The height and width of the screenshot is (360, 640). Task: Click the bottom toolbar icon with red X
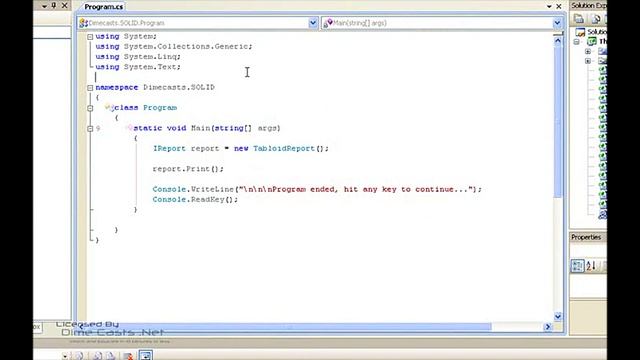pos(128,356)
